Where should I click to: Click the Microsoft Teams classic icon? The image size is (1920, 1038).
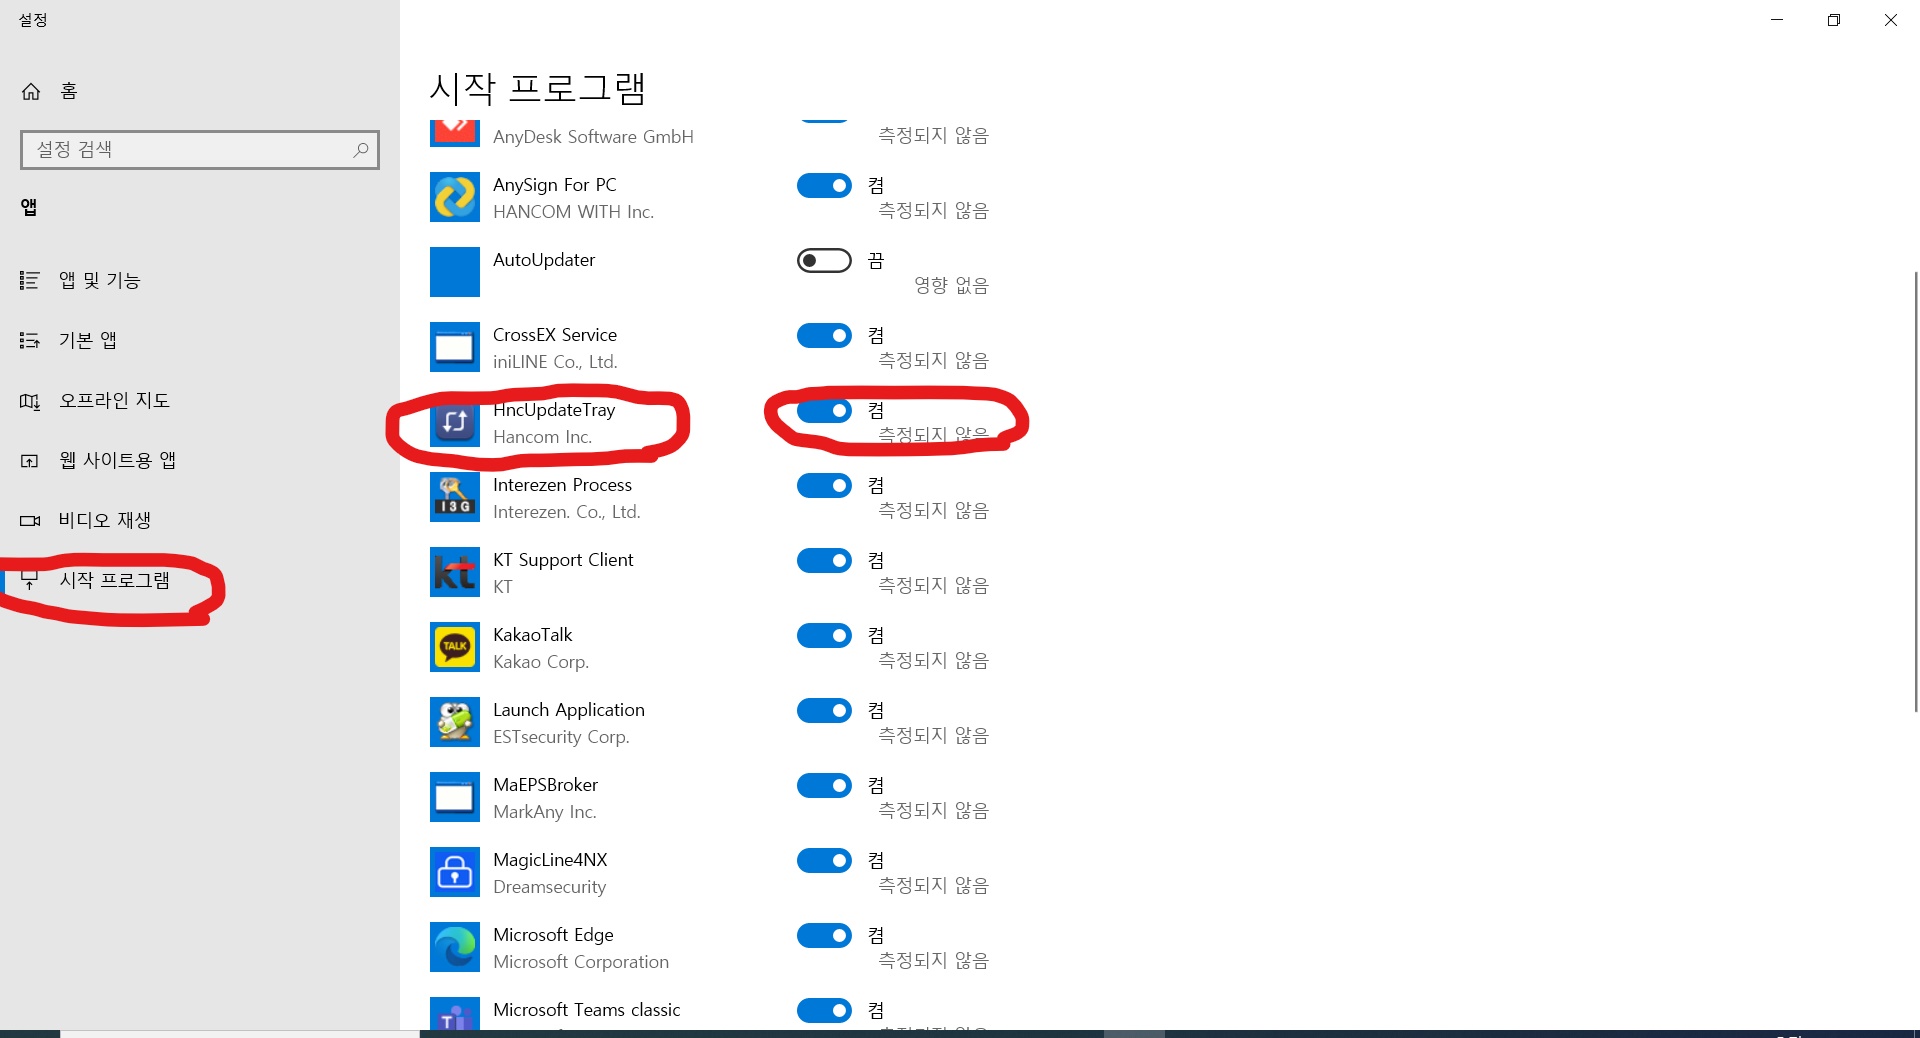[x=455, y=1013]
